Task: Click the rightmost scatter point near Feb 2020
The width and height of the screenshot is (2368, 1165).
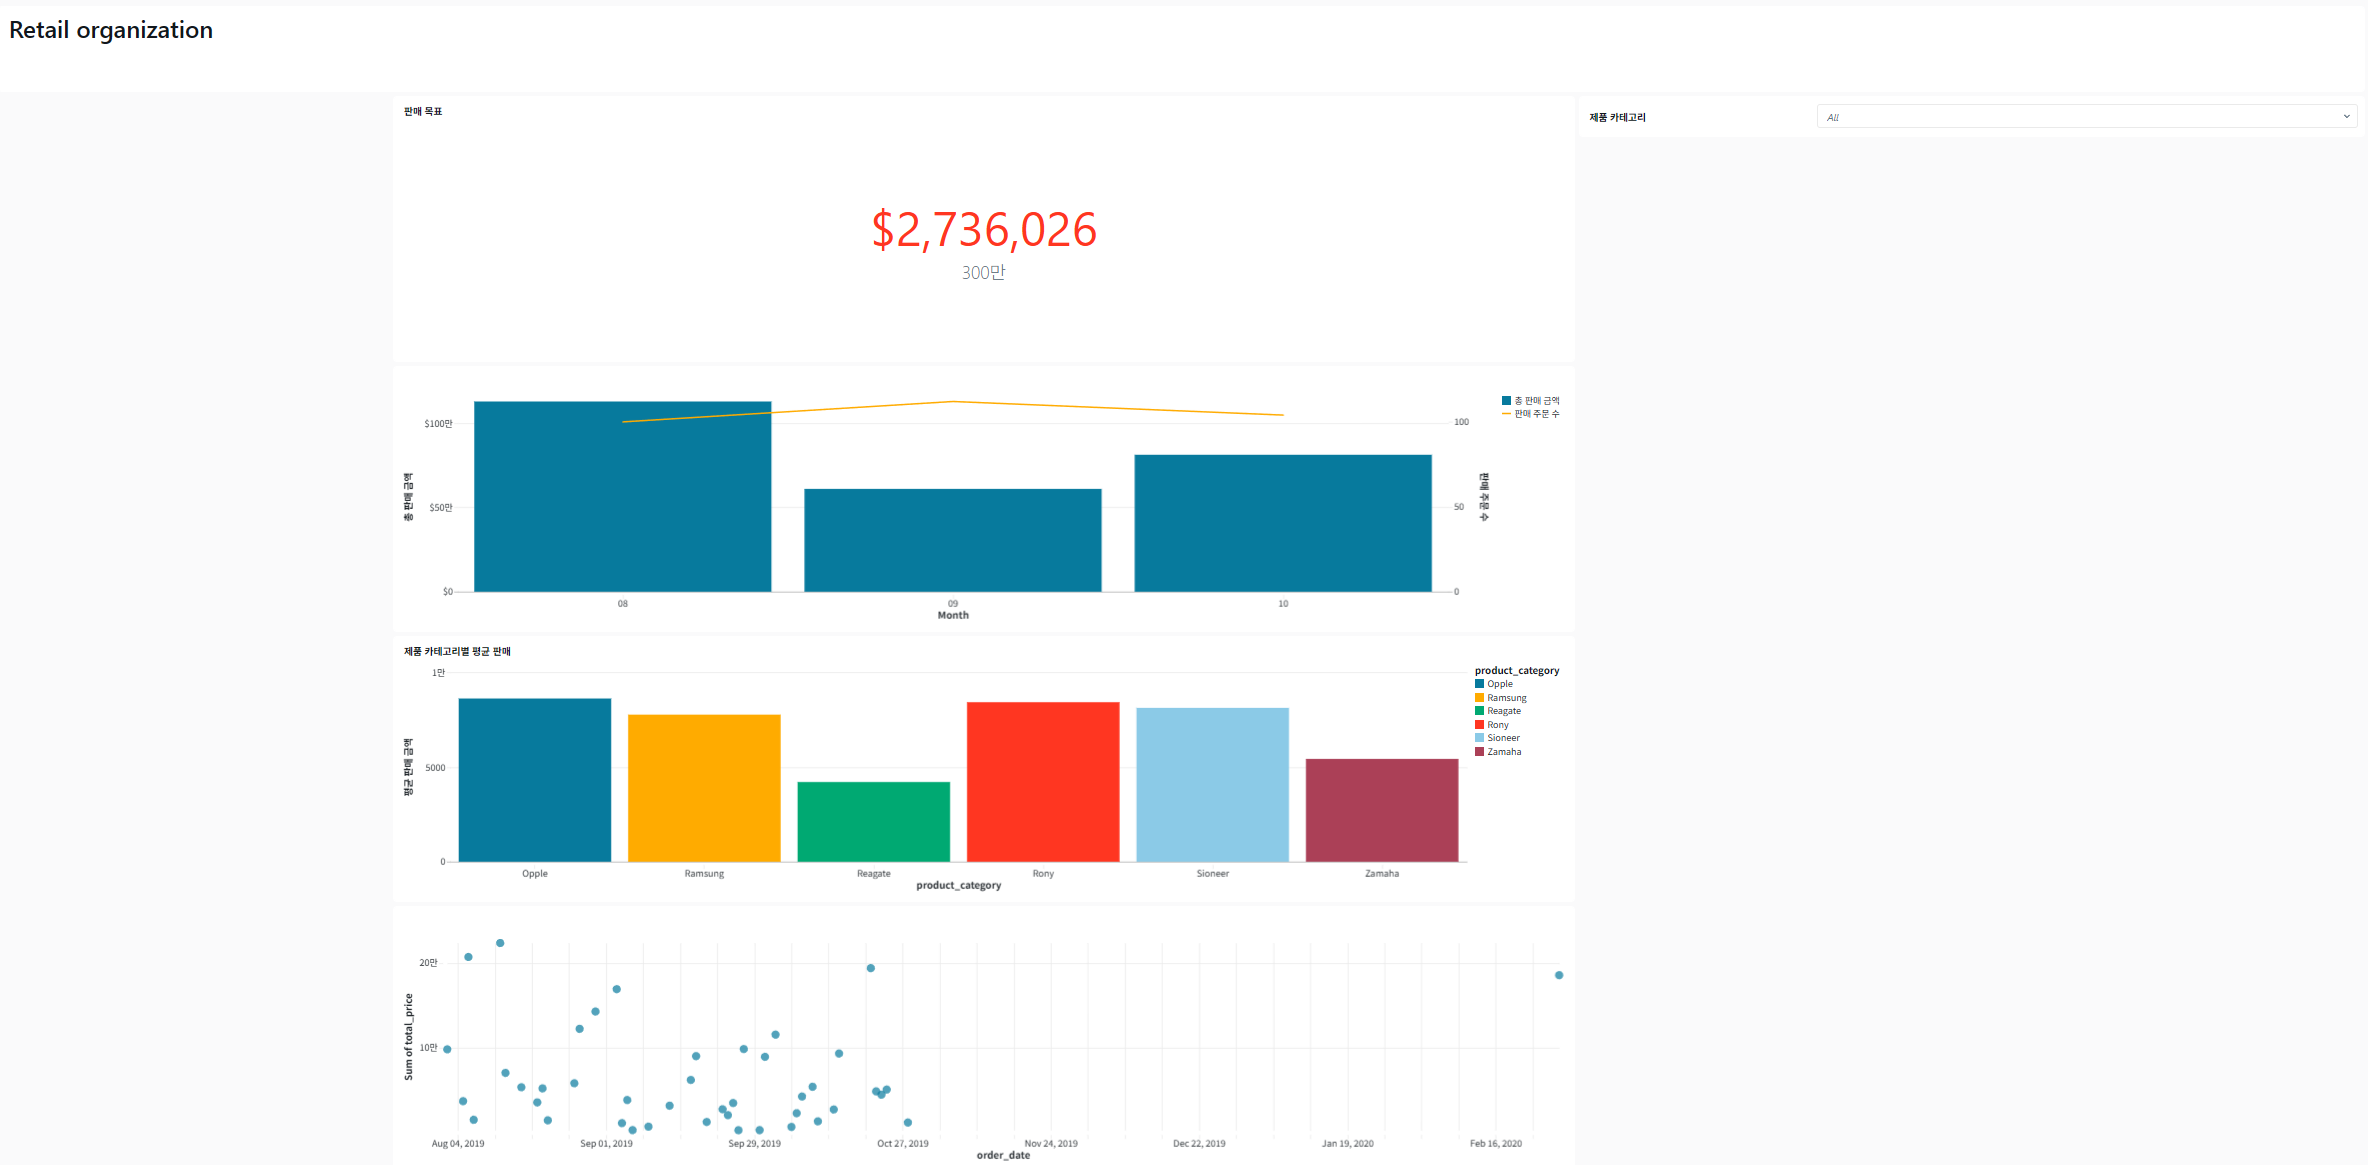Action: coord(1558,975)
